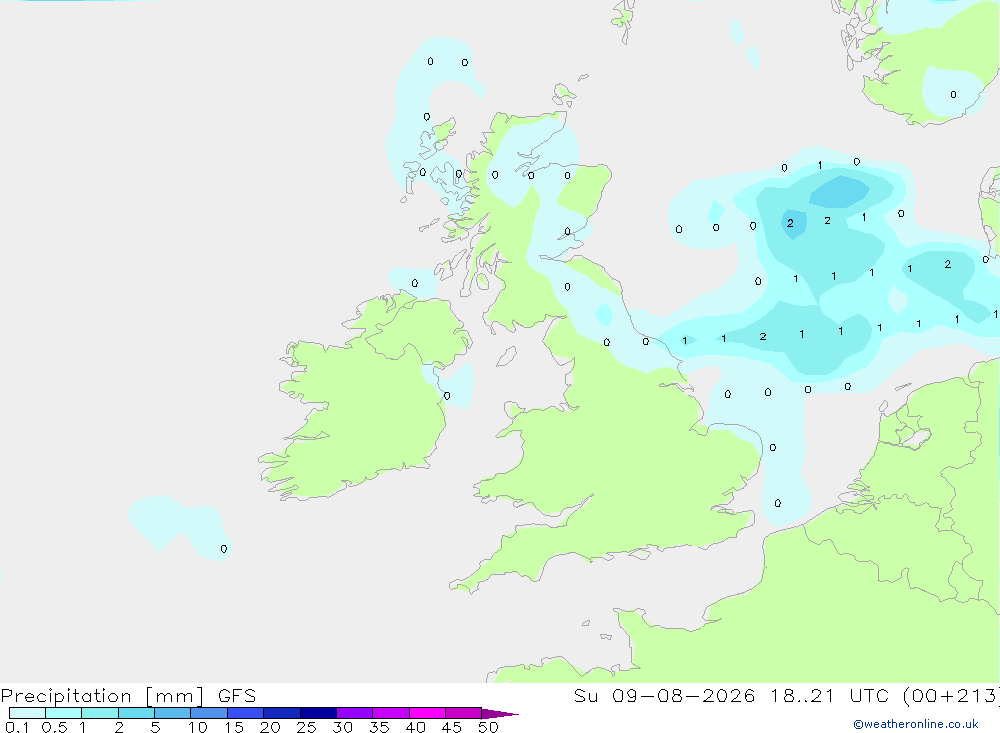Pick the 25–30 mm navy legend swatch
1000x733 pixels.
[x=318, y=713]
